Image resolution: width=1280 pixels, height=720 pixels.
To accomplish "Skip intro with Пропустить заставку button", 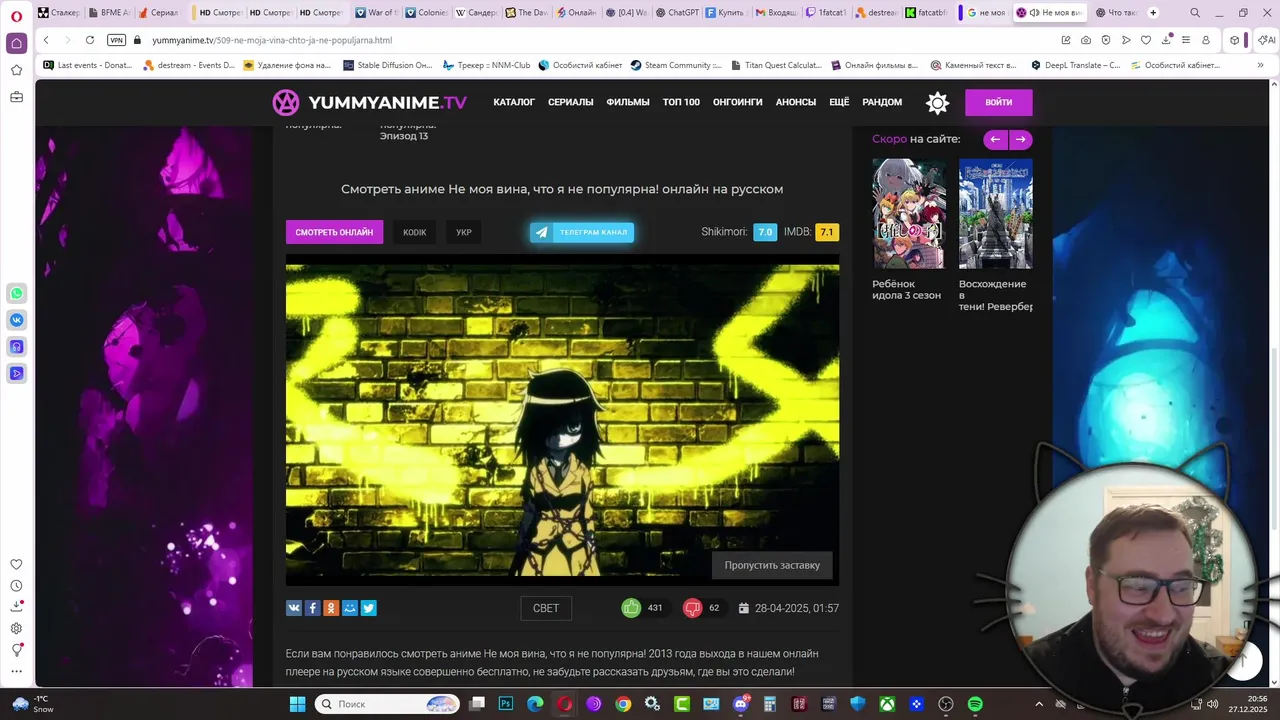I will 772,565.
